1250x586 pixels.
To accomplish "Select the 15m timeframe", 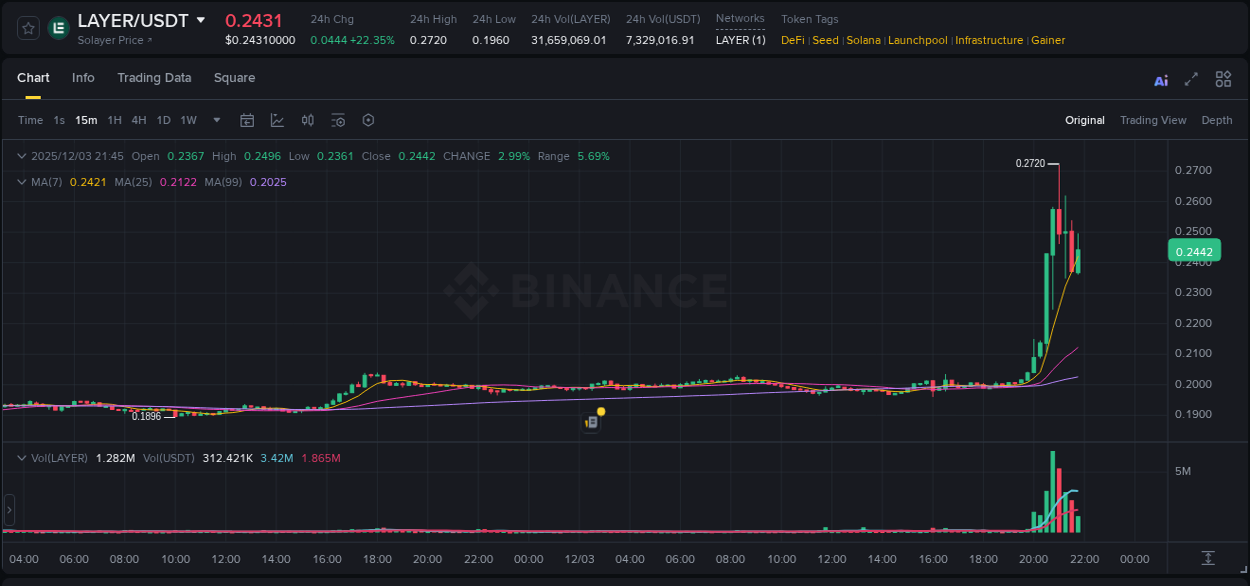I will 86,119.
